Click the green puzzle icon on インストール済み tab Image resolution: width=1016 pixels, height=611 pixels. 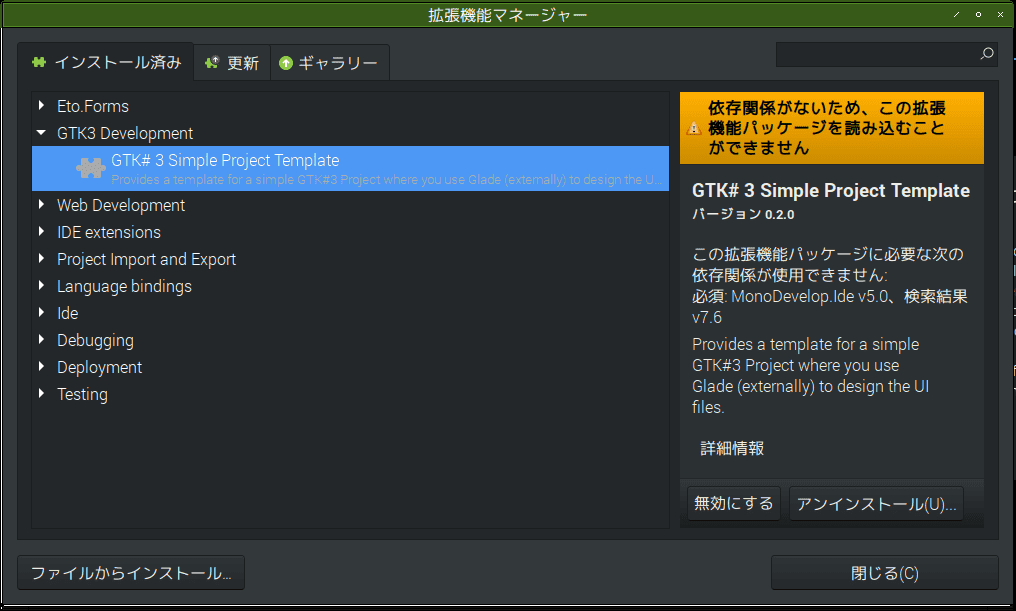point(39,61)
